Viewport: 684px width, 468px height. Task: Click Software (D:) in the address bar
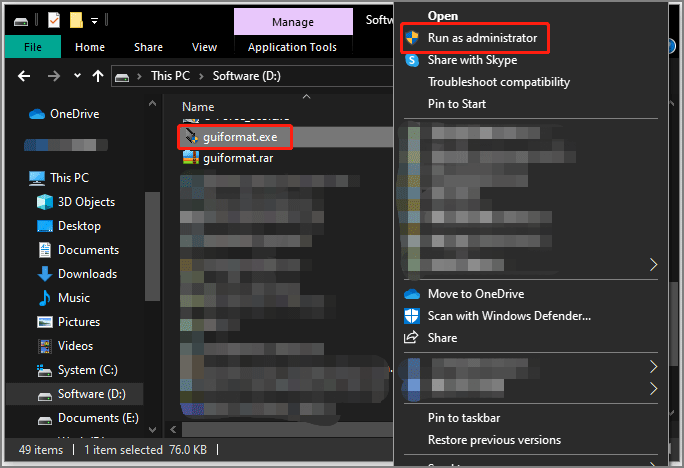246,76
